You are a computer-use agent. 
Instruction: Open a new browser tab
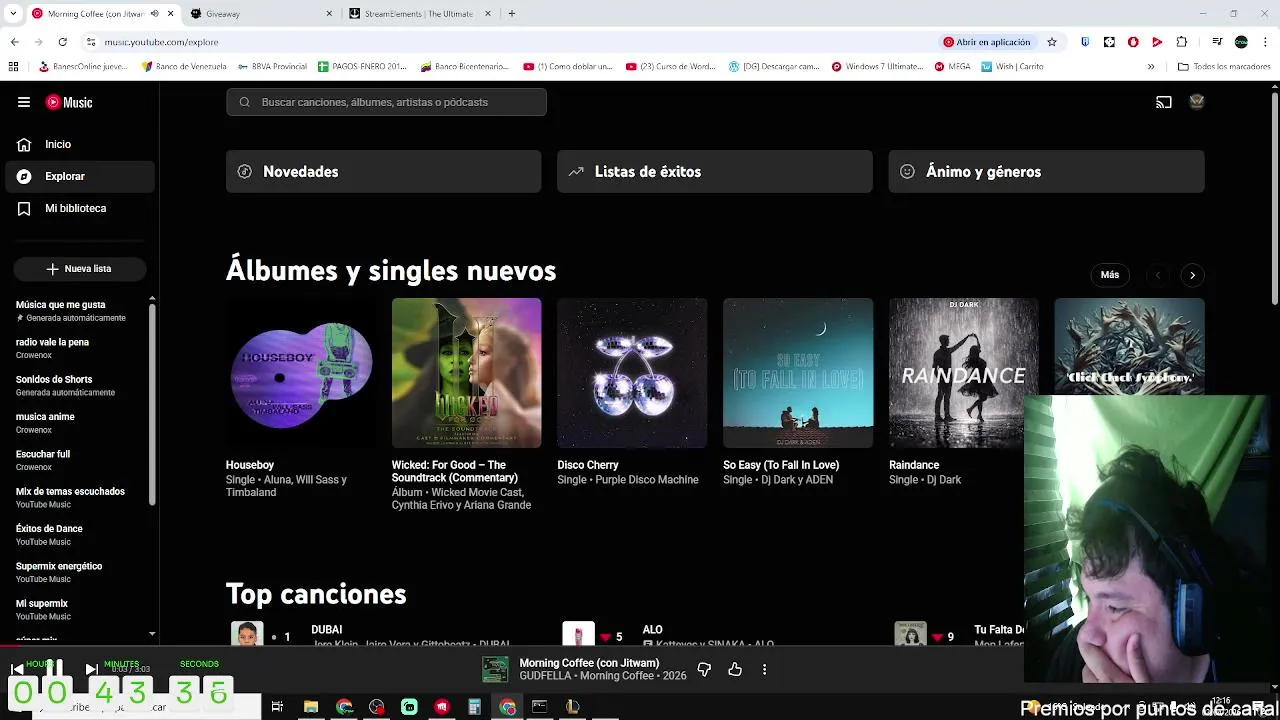click(512, 14)
